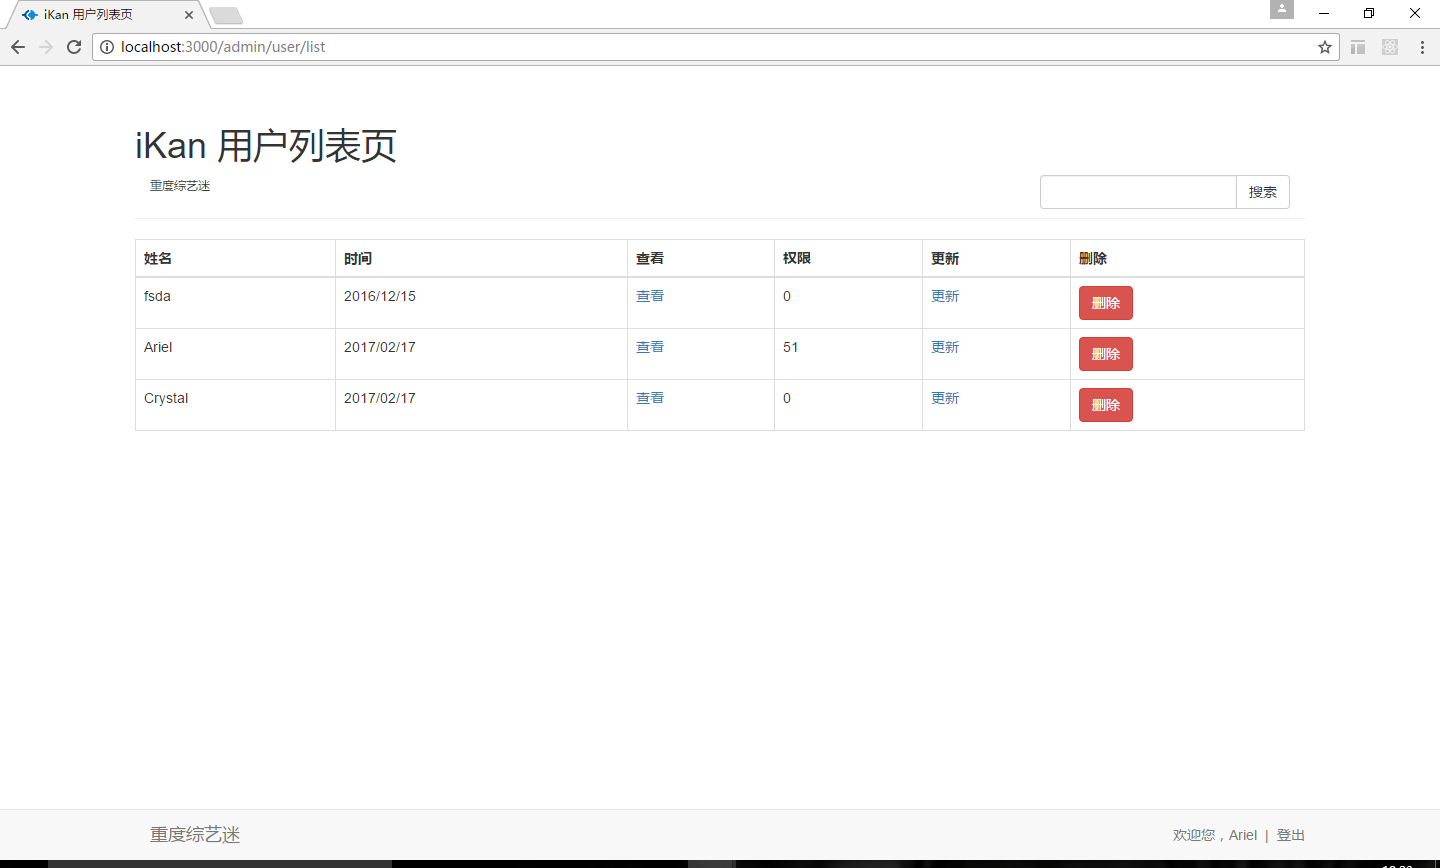The height and width of the screenshot is (868, 1440).
Task: Focus the localhost address bar
Action: tap(715, 47)
